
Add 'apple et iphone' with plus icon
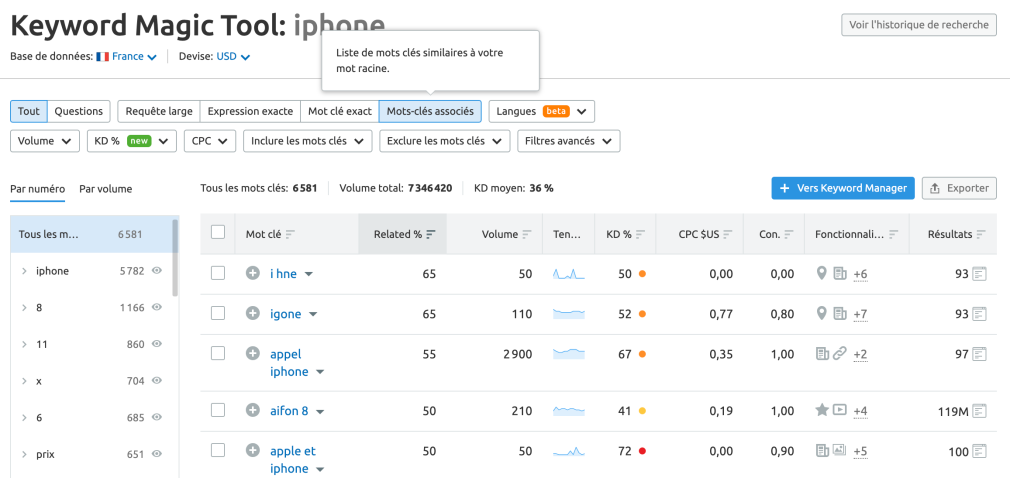(x=253, y=450)
